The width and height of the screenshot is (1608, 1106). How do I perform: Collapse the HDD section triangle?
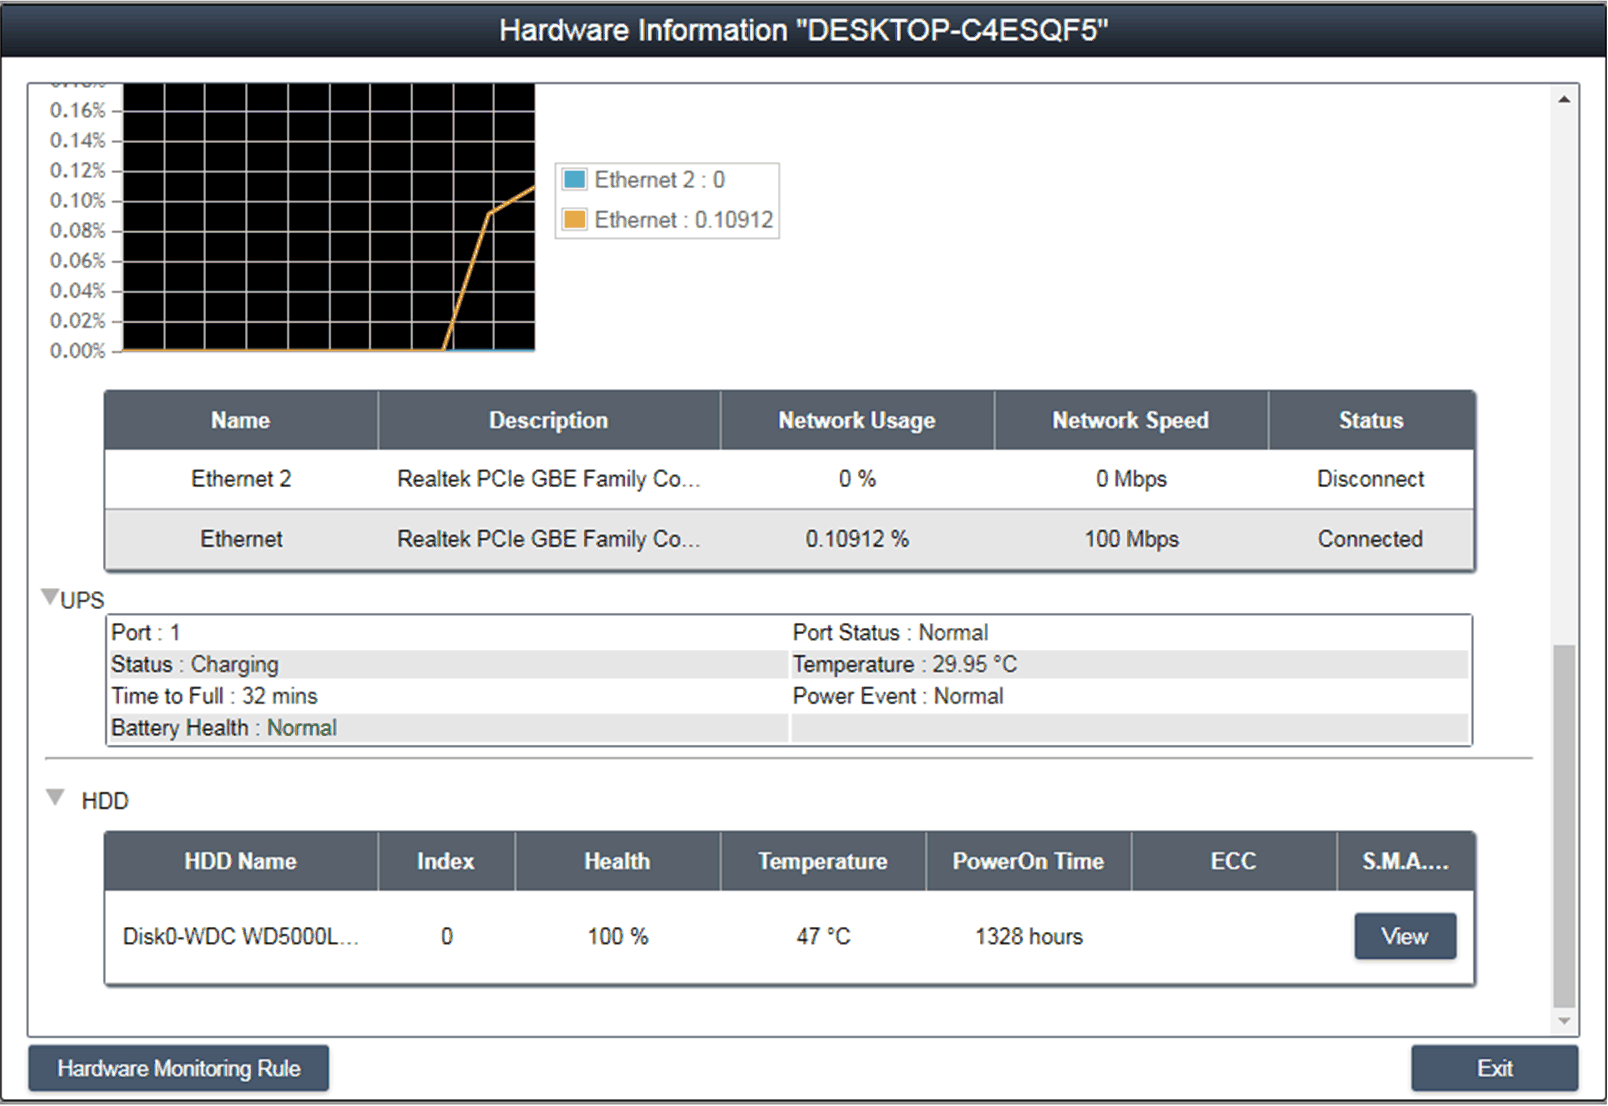click(56, 798)
